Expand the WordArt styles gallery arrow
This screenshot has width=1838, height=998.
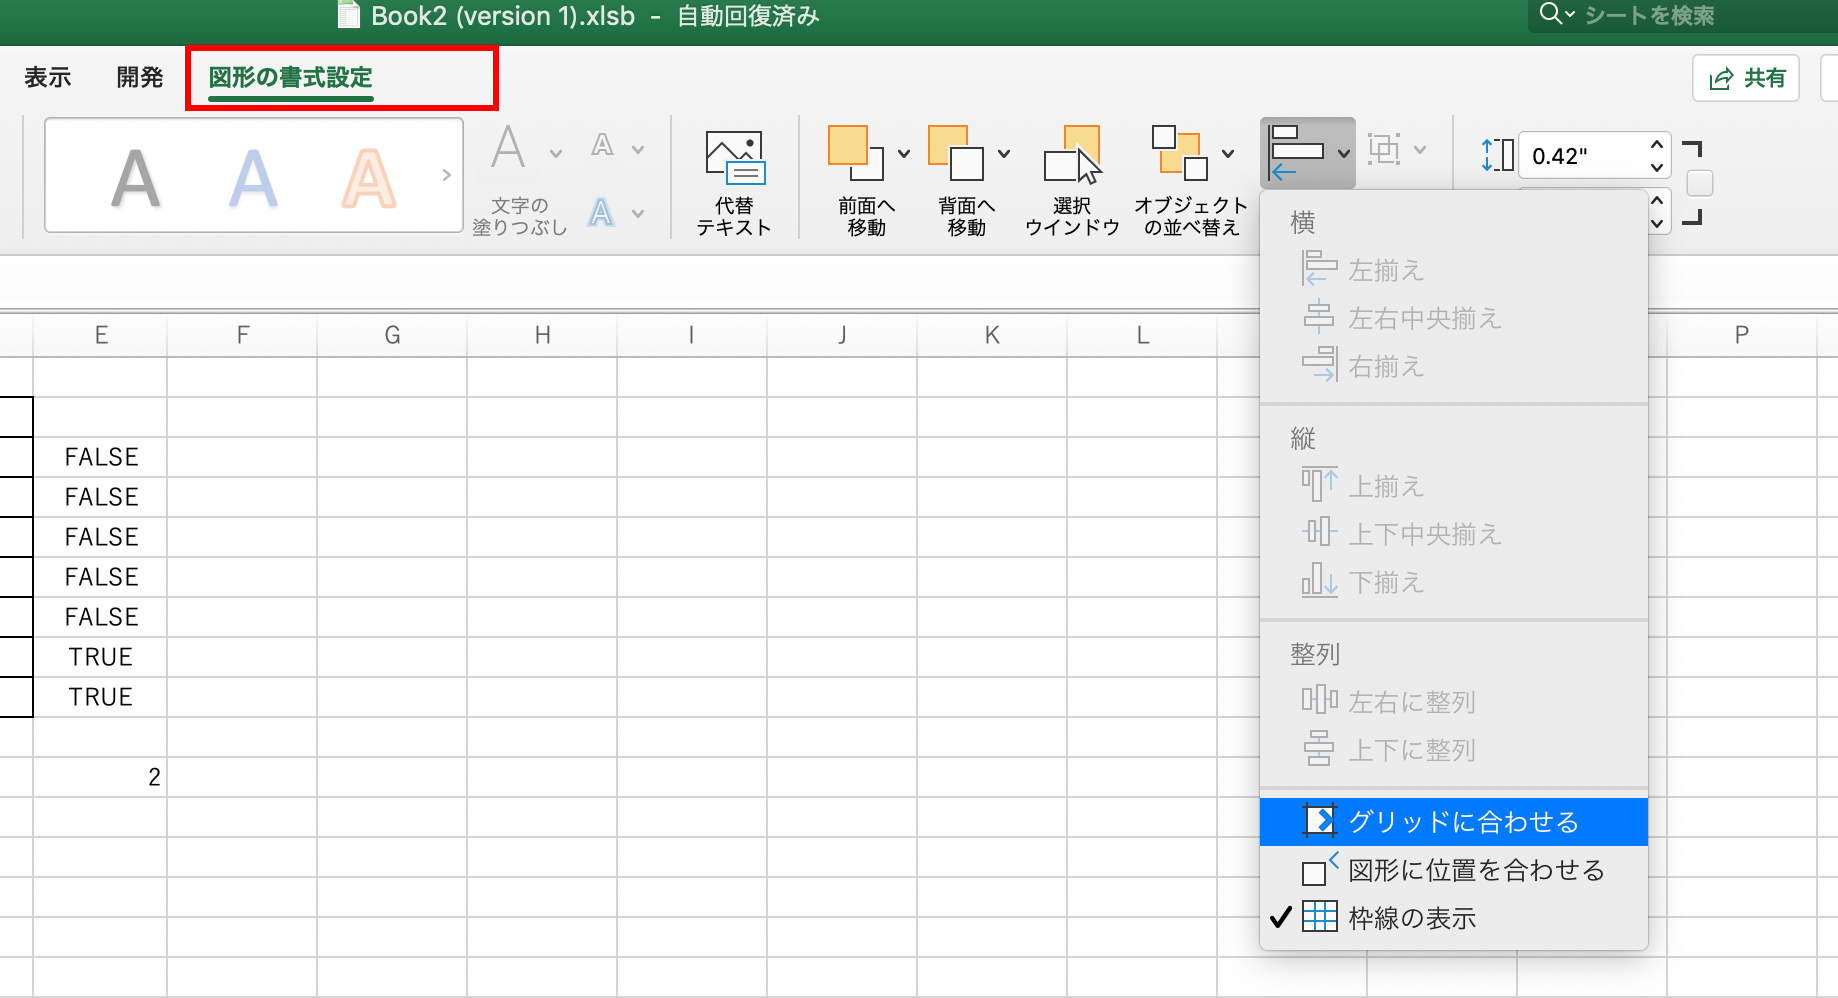pyautogui.click(x=447, y=175)
